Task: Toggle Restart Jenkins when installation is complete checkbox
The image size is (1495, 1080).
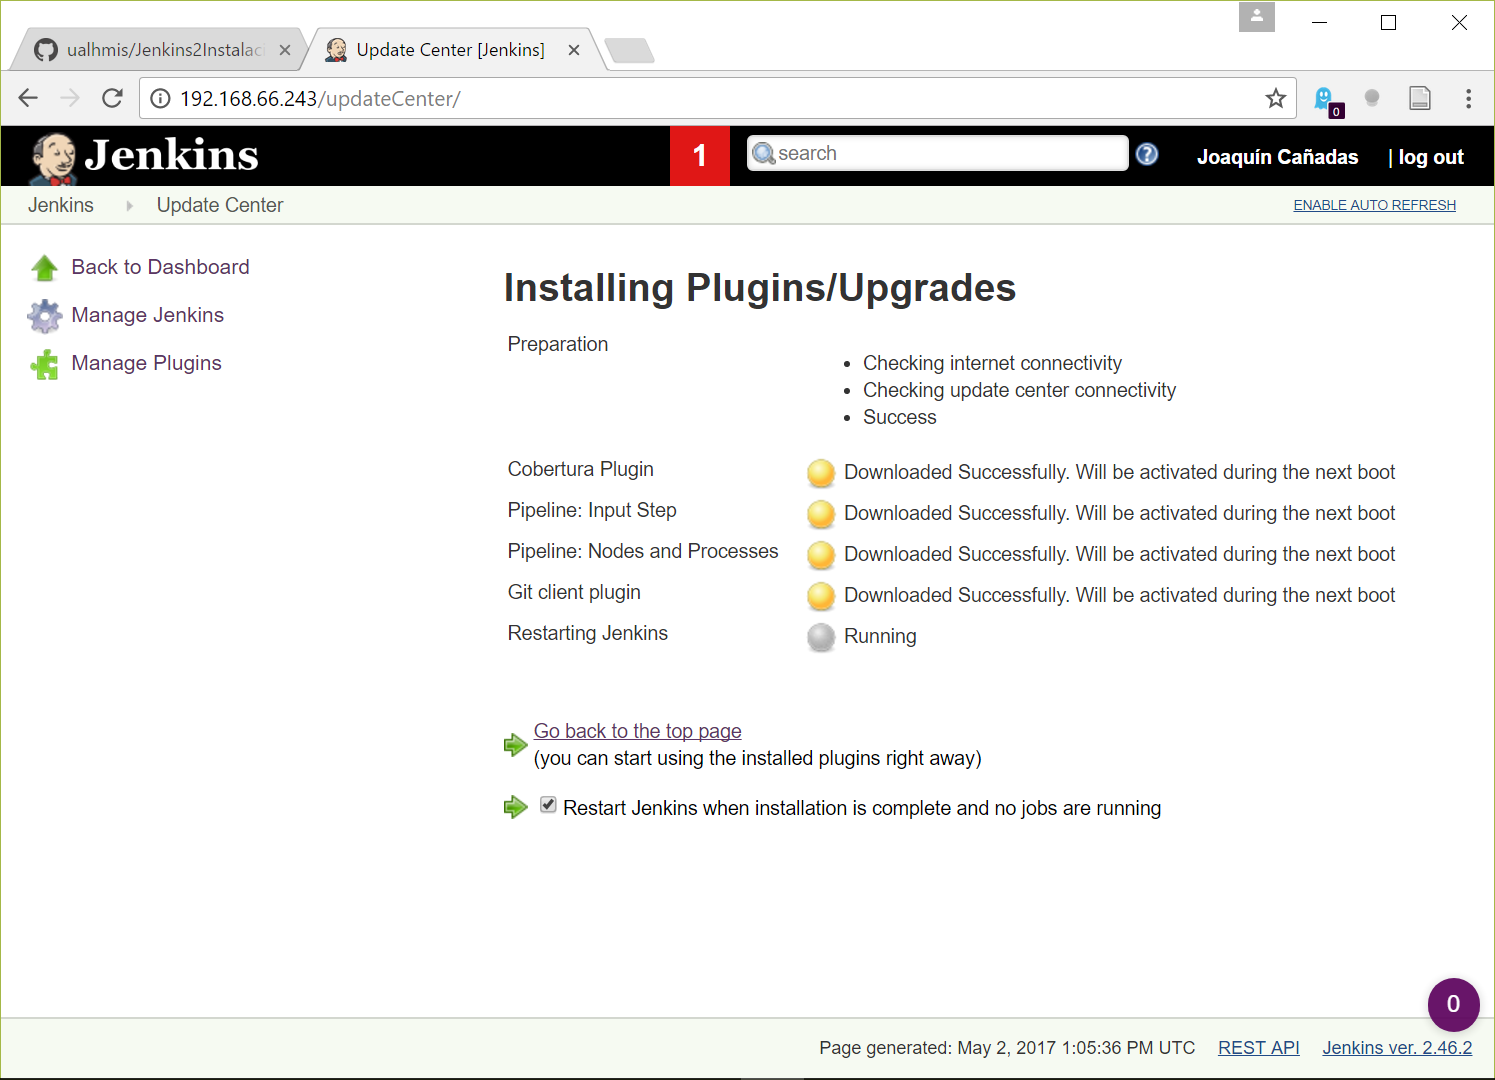Action: click(548, 805)
